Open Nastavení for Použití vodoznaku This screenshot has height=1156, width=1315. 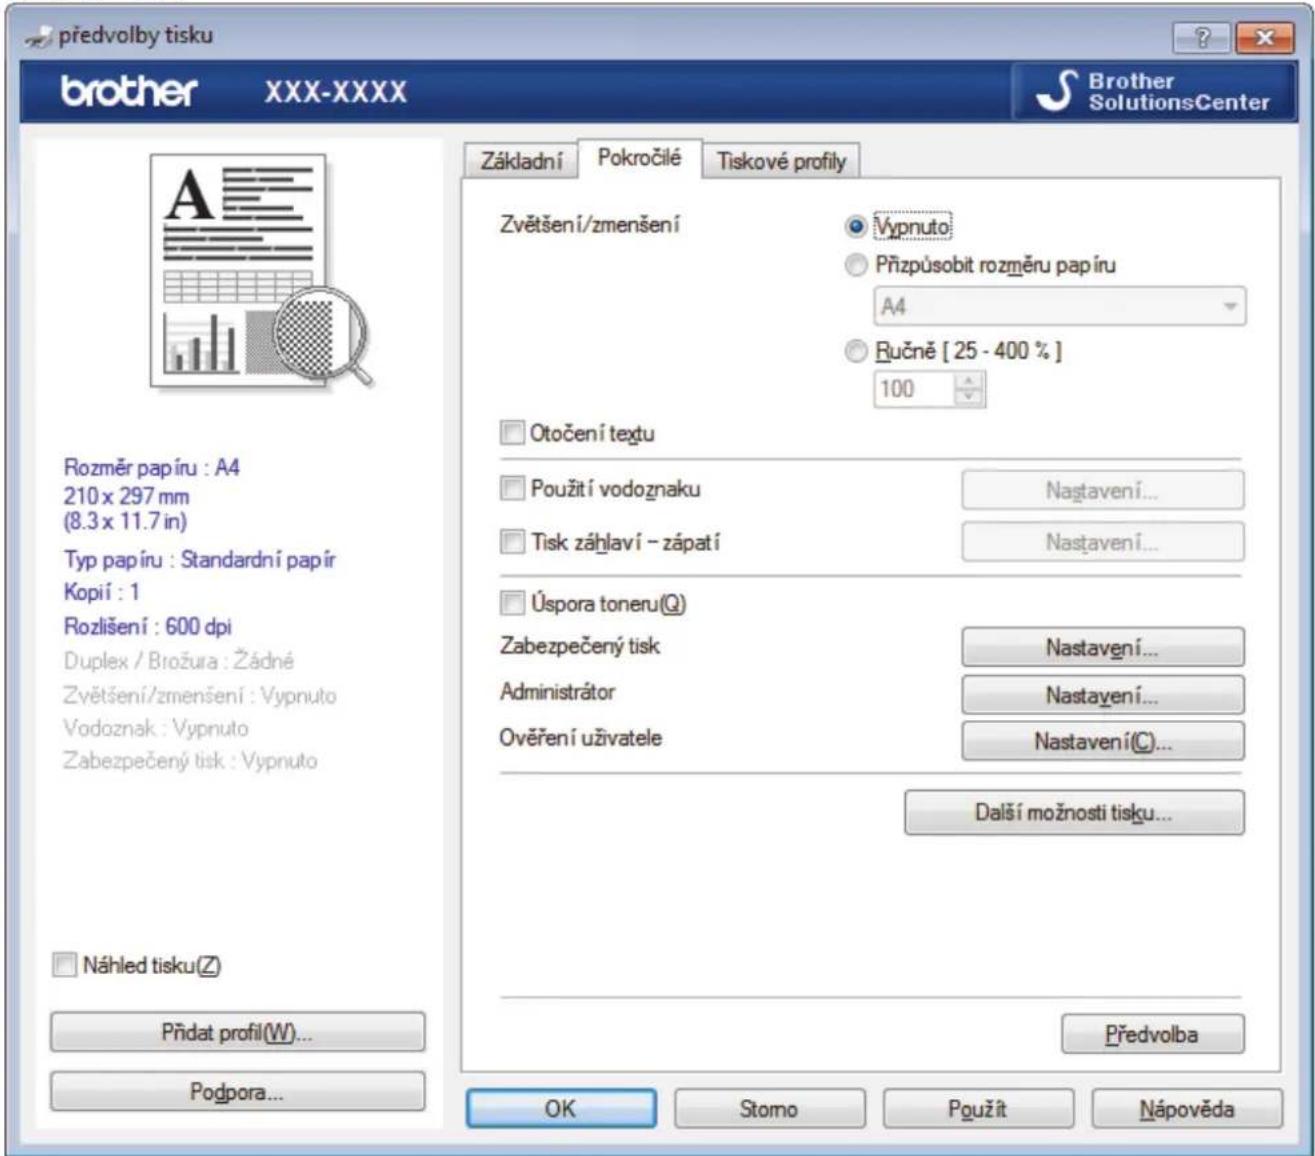(x=1103, y=490)
